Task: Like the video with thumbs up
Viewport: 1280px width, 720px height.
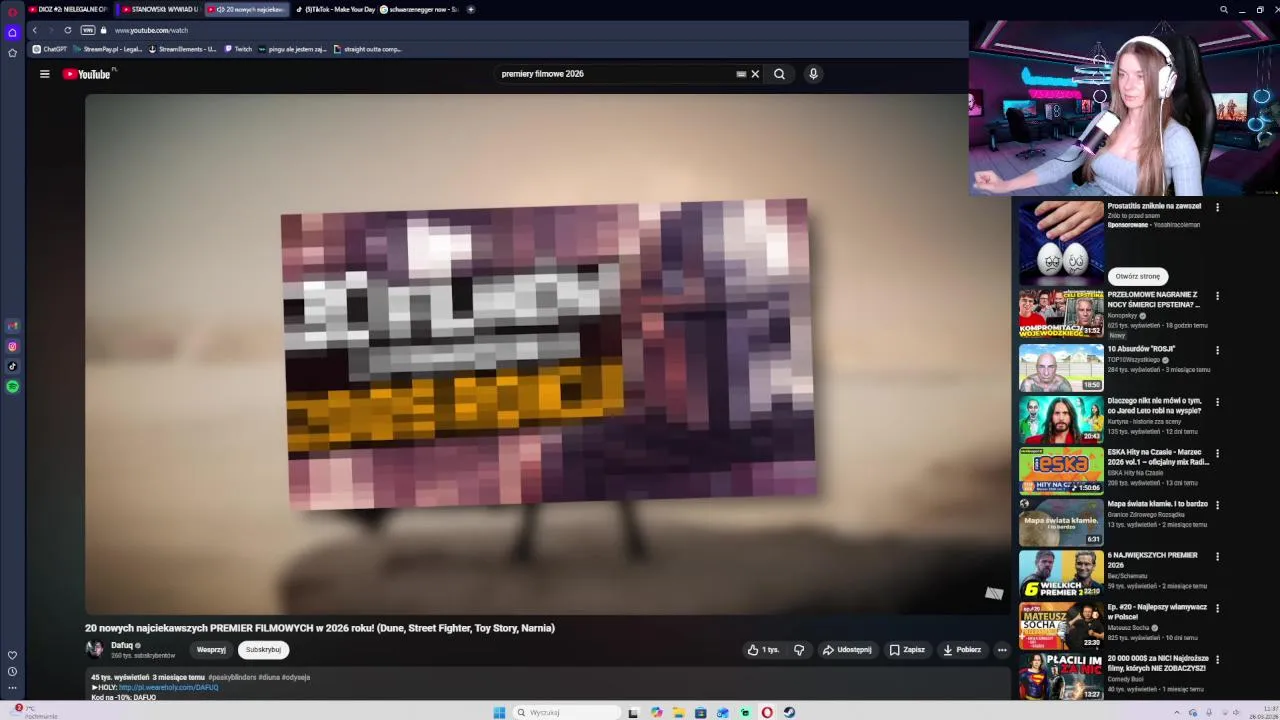Action: click(x=763, y=650)
